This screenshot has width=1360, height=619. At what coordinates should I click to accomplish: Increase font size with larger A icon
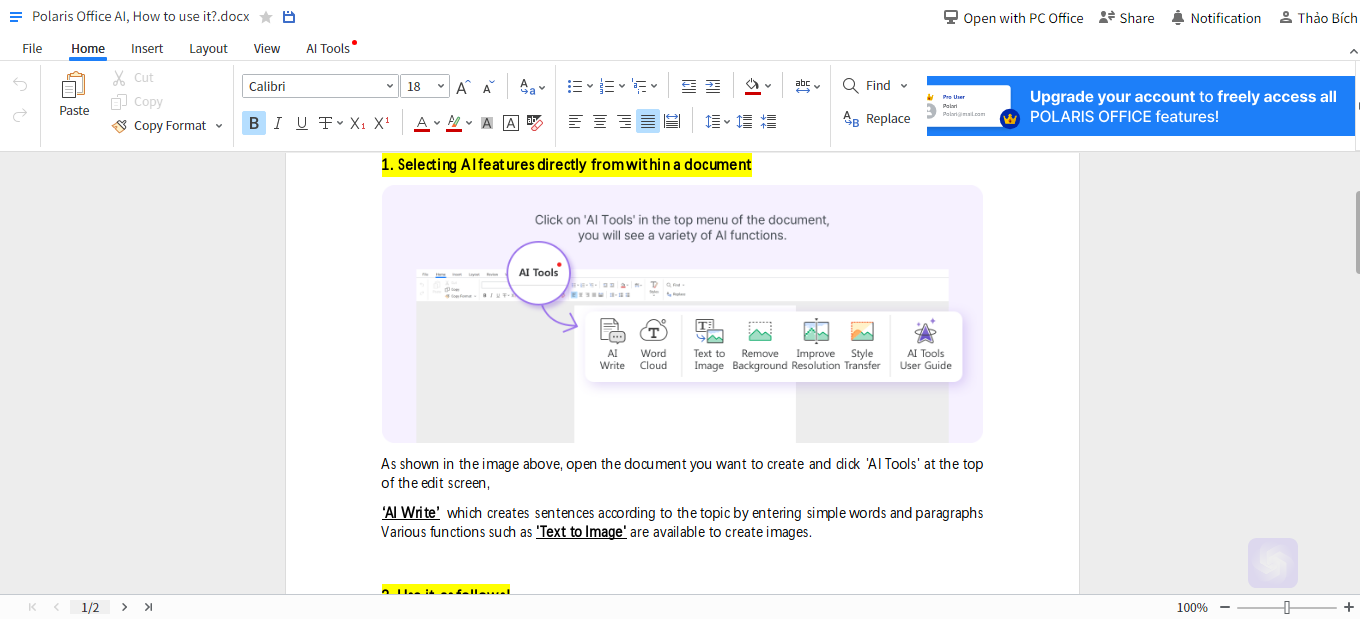click(x=463, y=87)
